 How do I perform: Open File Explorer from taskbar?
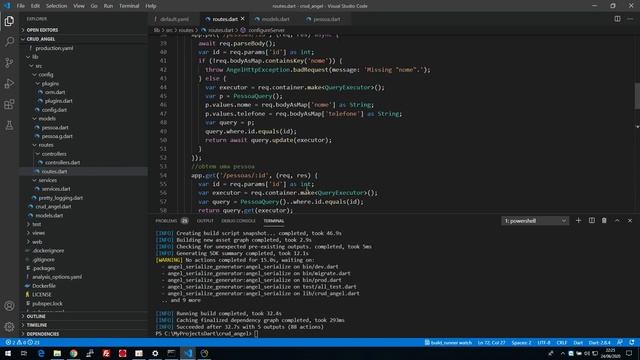tap(57, 353)
